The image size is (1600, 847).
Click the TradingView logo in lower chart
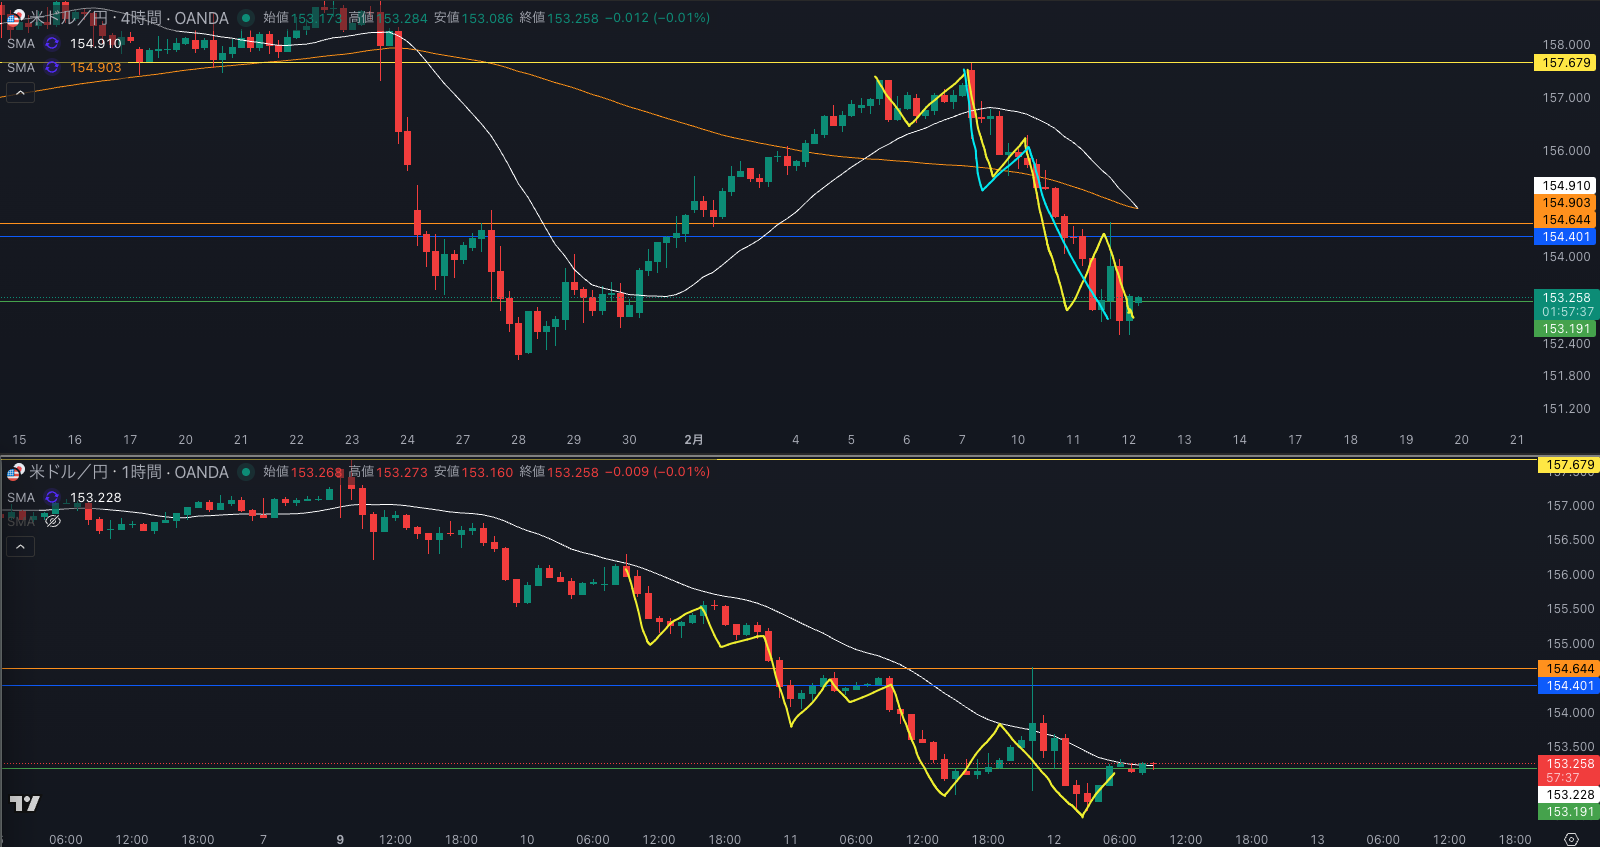pyautogui.click(x=25, y=803)
